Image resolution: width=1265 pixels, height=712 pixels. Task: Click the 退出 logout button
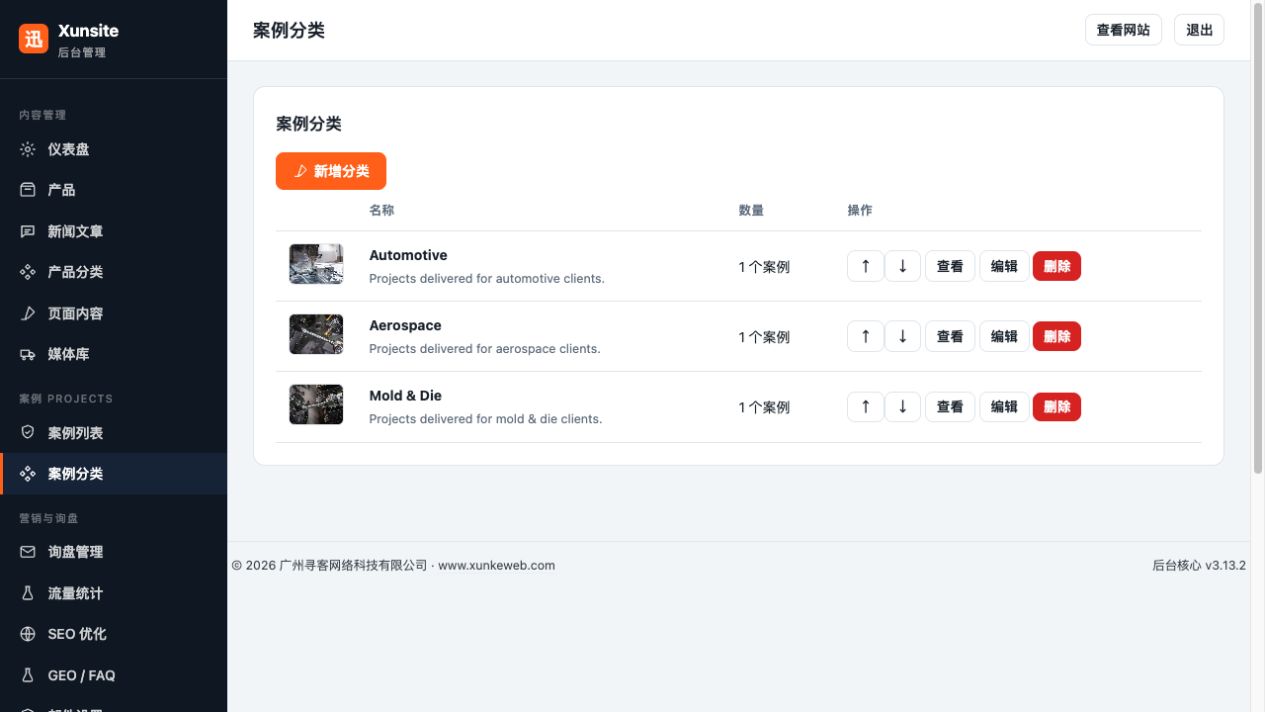point(1199,30)
